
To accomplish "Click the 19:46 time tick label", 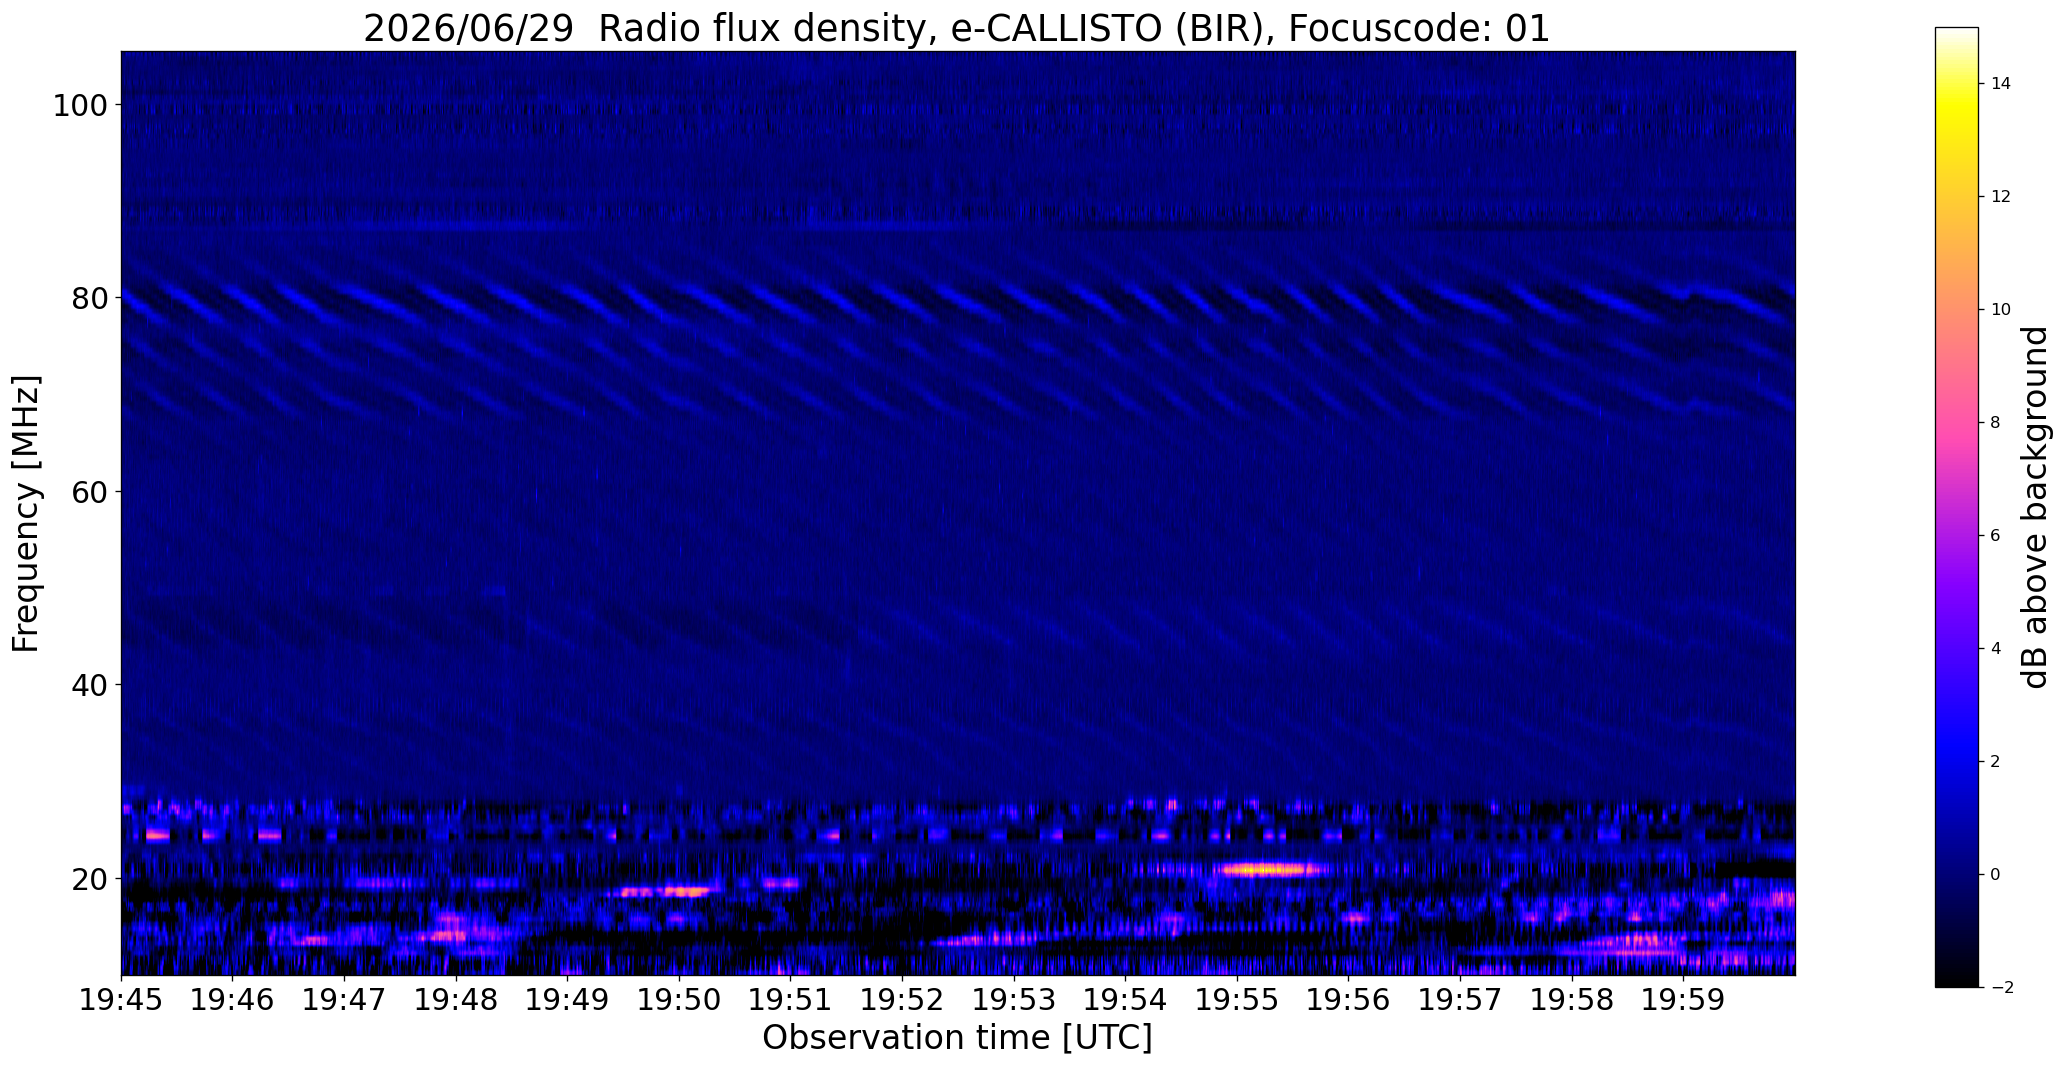I will 233,999.
